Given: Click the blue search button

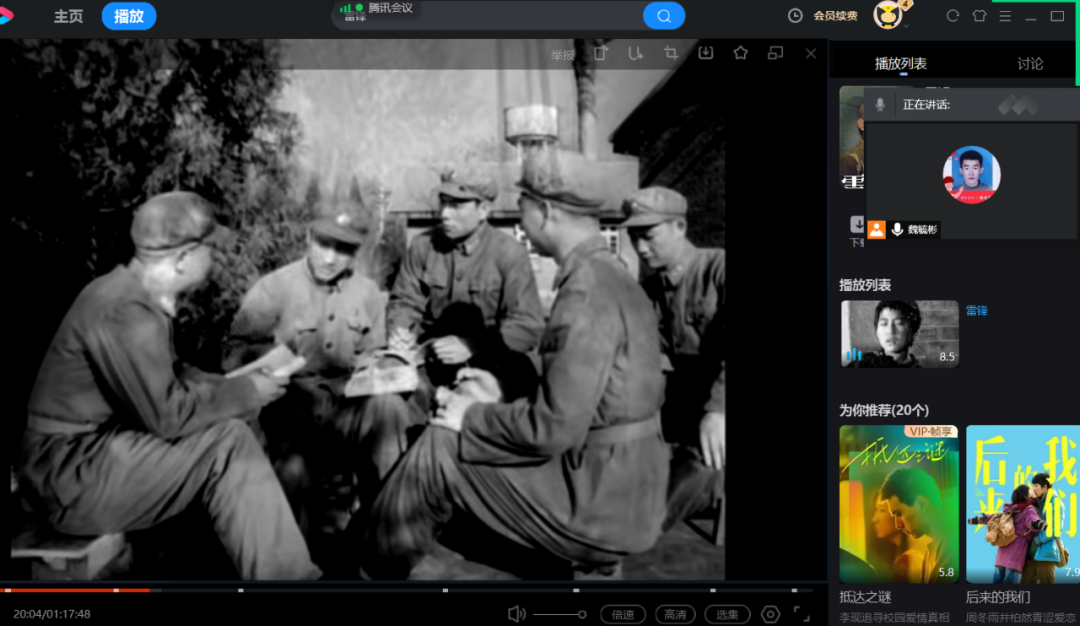Looking at the screenshot, I should (663, 16).
